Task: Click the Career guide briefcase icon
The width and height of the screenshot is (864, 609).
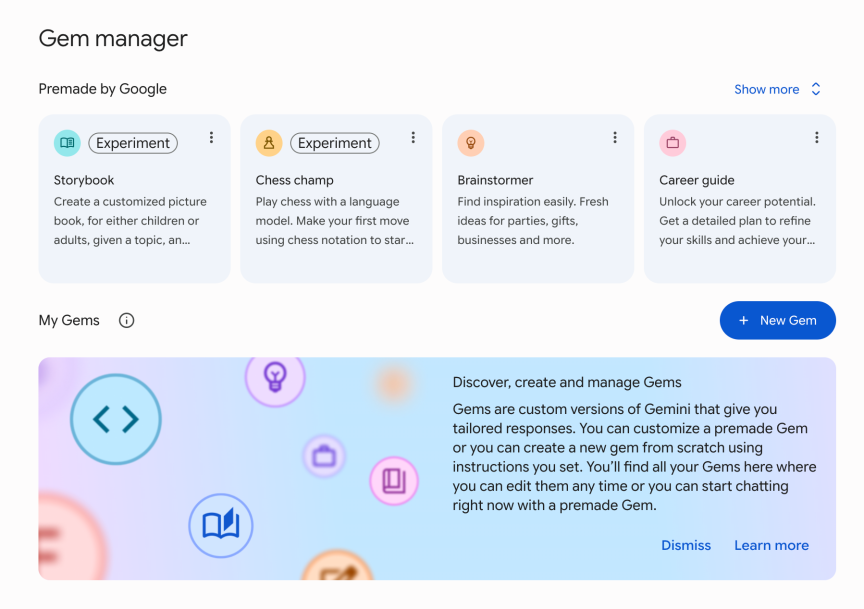Action: tap(672, 143)
